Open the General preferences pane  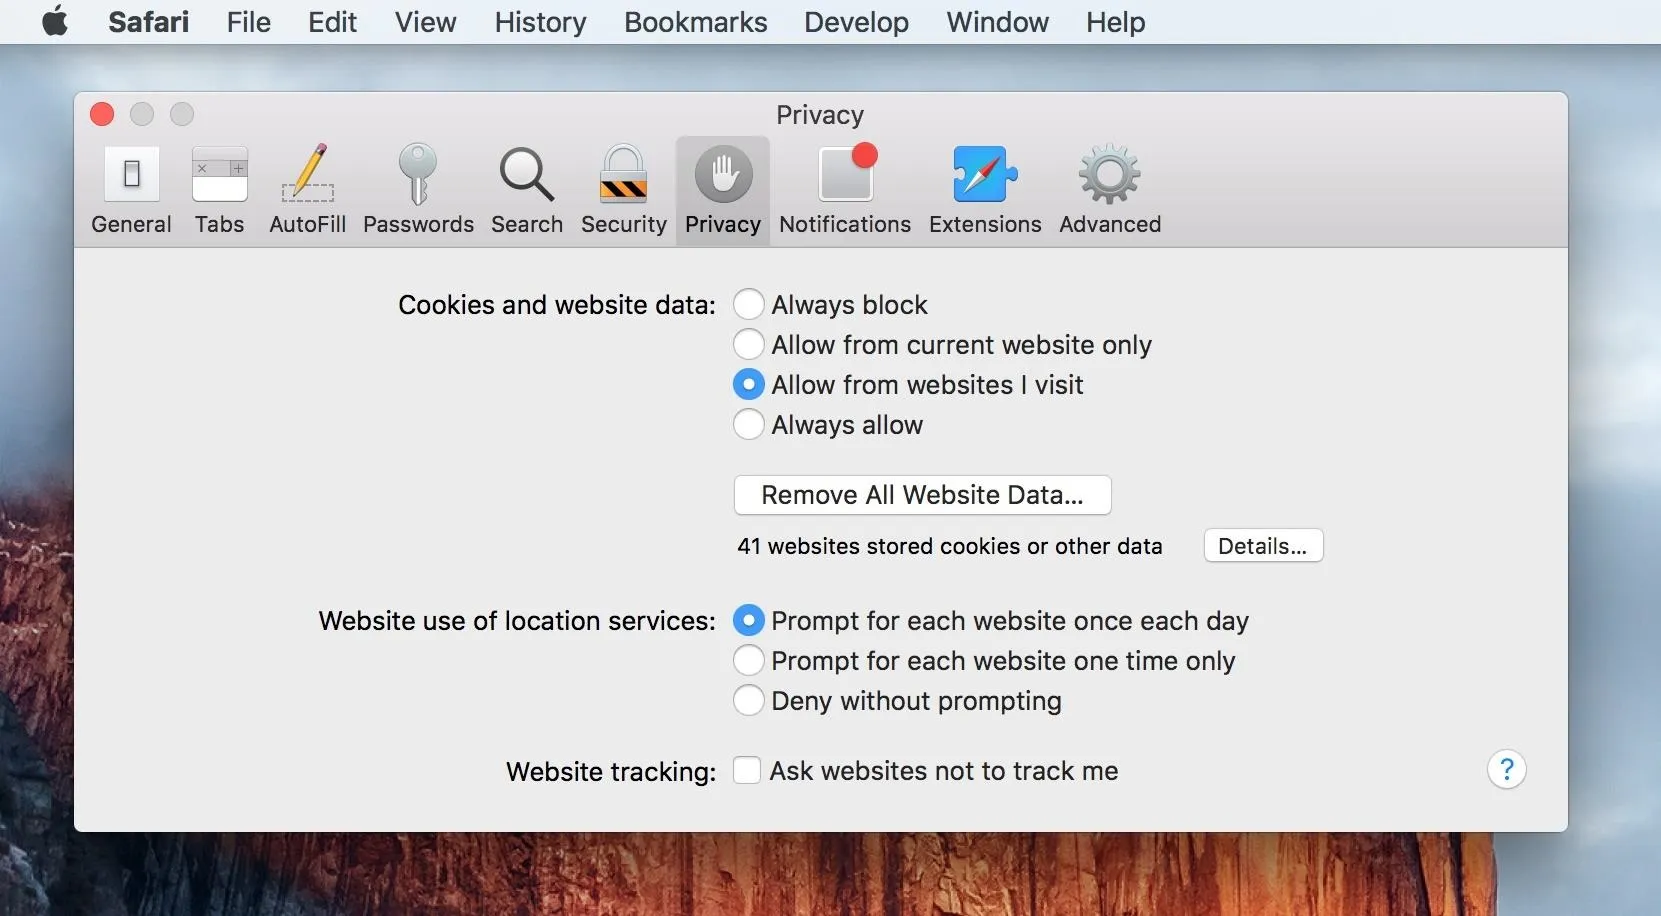(131, 191)
